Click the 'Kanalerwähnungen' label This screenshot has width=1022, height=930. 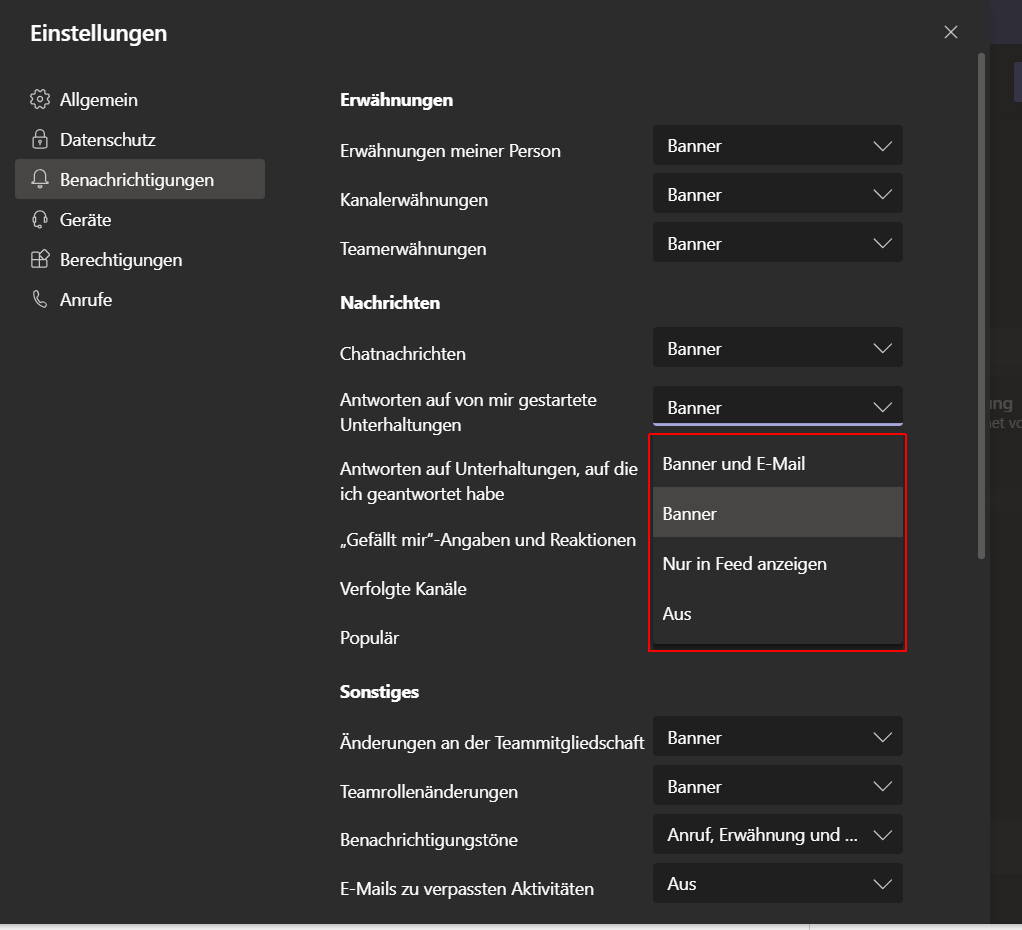click(414, 199)
